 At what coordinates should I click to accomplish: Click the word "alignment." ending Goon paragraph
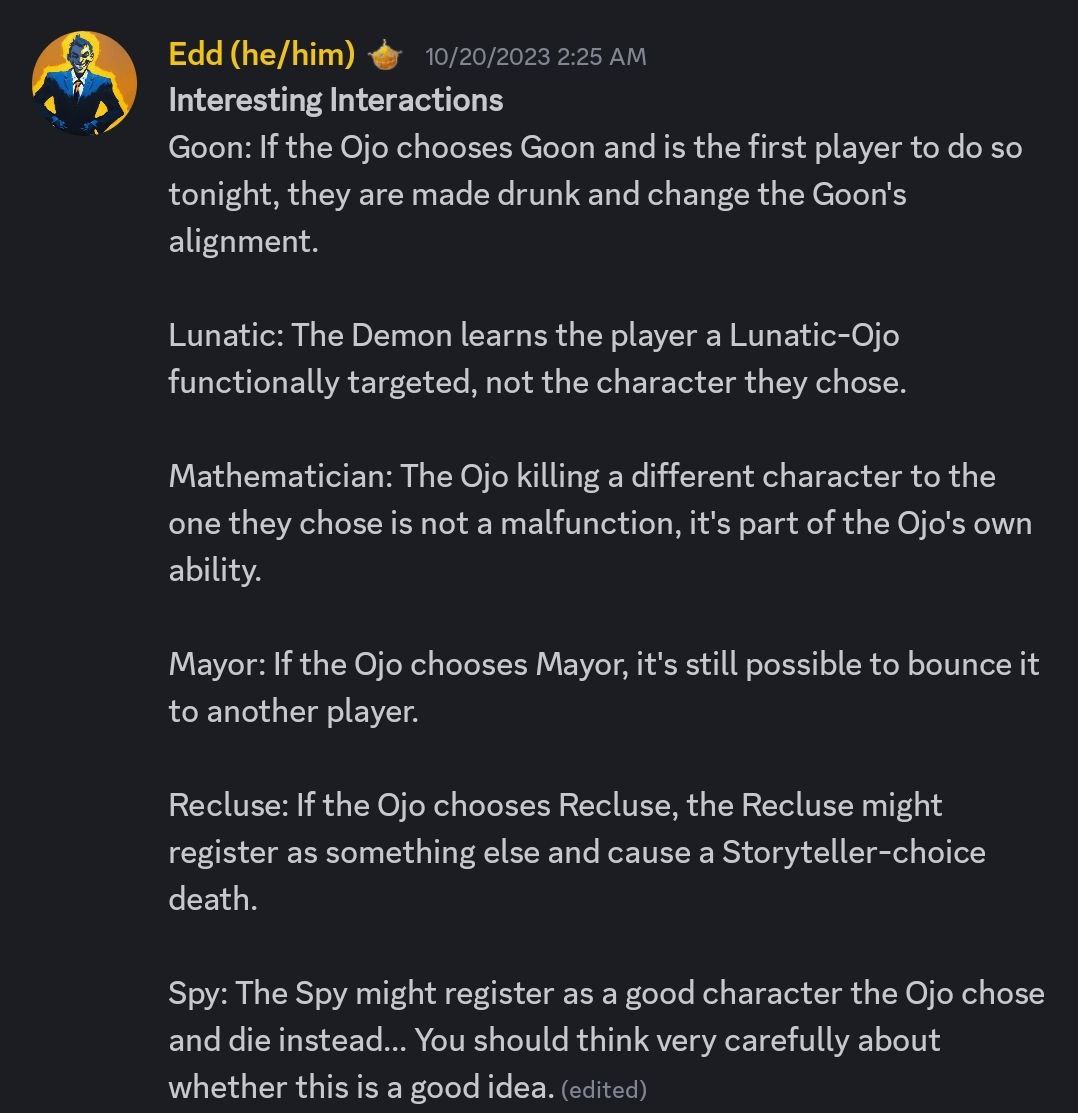tap(243, 242)
